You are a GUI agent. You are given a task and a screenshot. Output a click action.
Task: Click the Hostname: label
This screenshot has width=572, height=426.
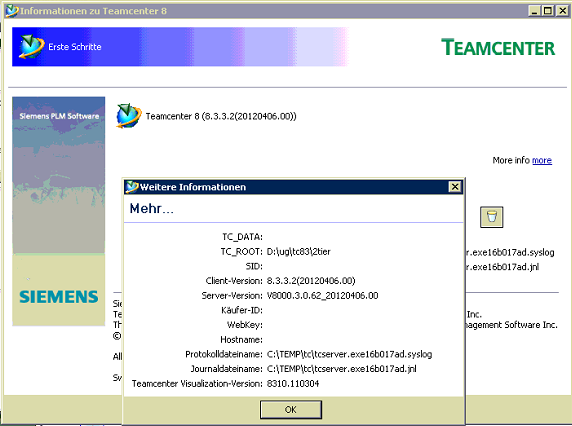click(241, 340)
